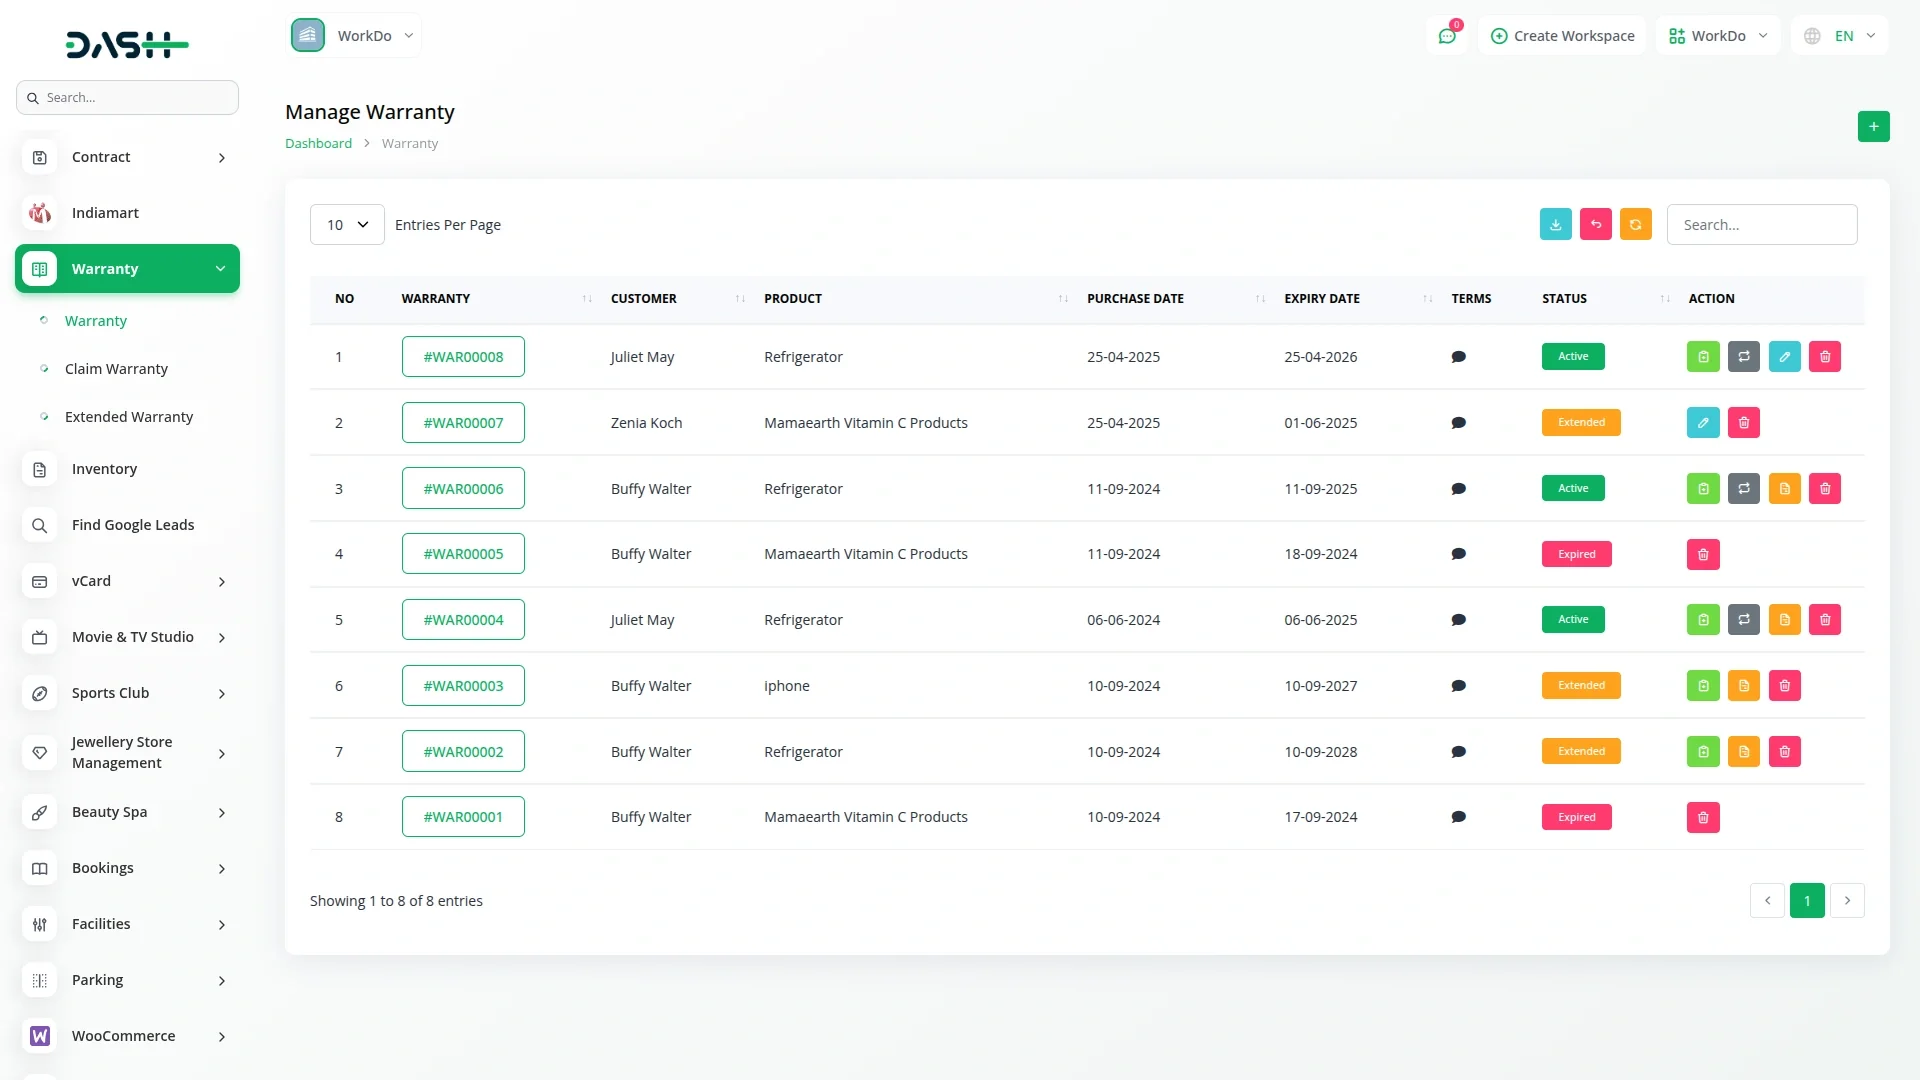Click the orange refresh icon above table
Image resolution: width=1920 pixels, height=1080 pixels.
1635,225
